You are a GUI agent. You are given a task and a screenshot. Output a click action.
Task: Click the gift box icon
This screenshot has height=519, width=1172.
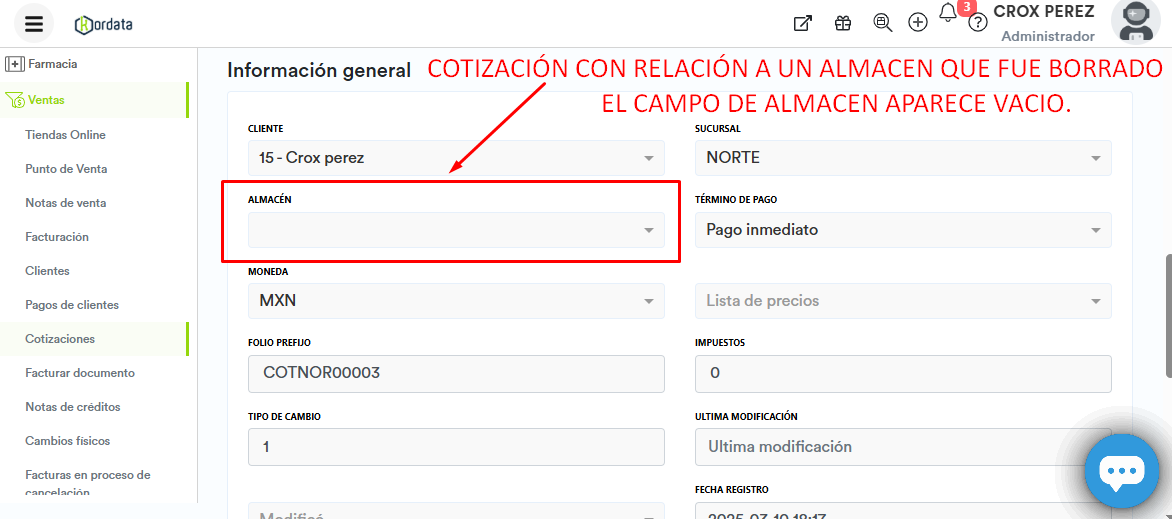(x=843, y=23)
